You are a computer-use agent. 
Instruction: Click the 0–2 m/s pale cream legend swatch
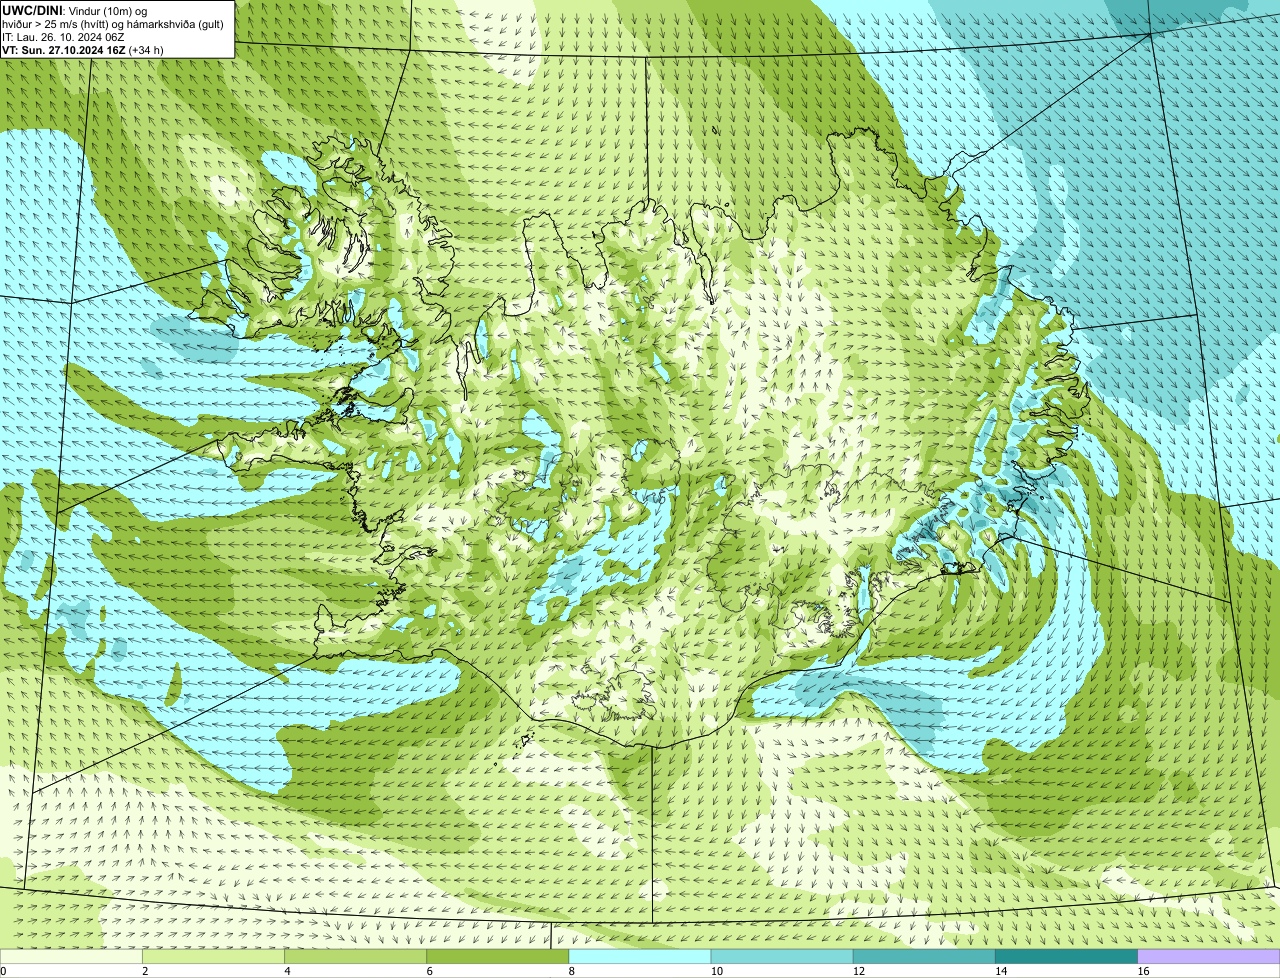click(x=71, y=956)
